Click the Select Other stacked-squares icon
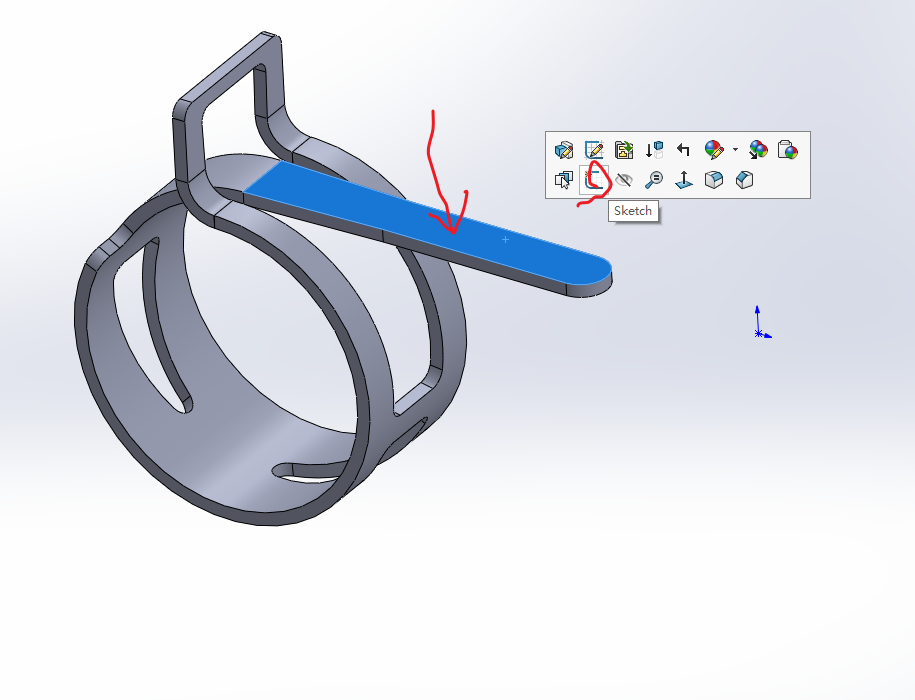This screenshot has height=700, width=915. (564, 180)
